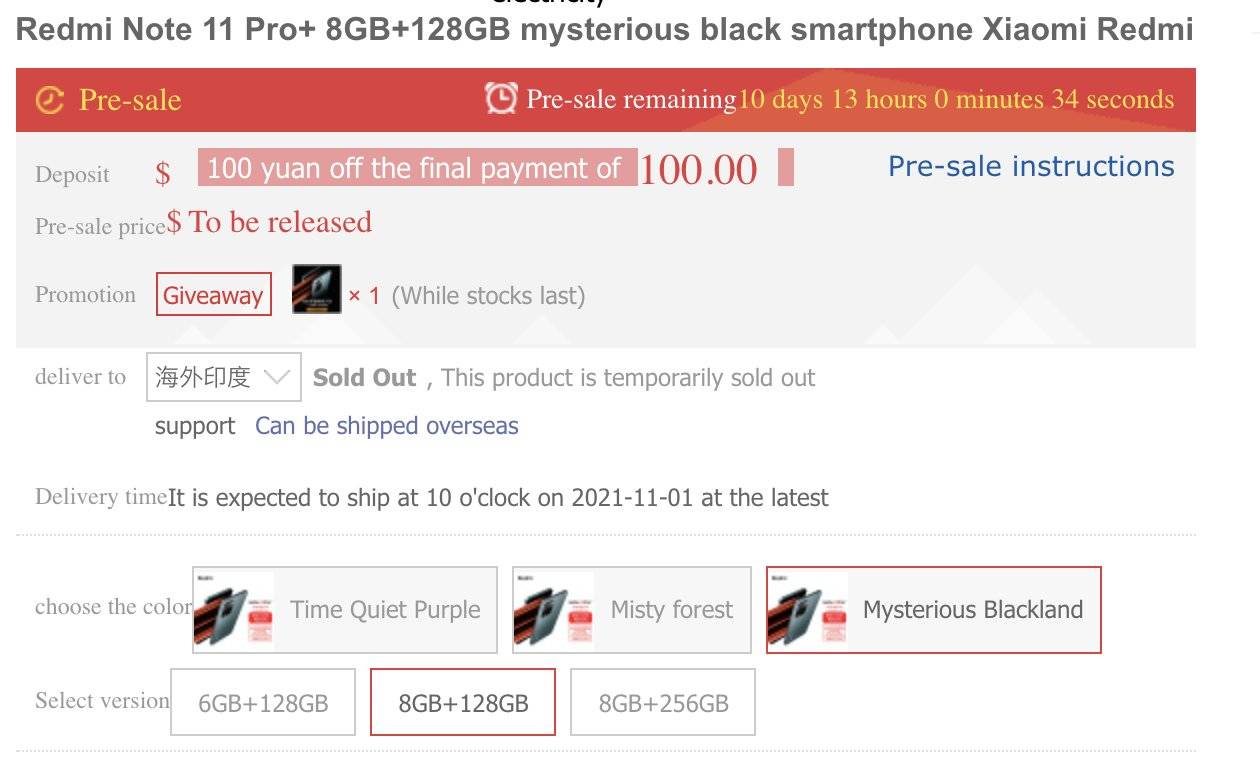Screen dimensions: 1260x782
Task: Click the Mysterious Blackland phone image
Action: 808,610
